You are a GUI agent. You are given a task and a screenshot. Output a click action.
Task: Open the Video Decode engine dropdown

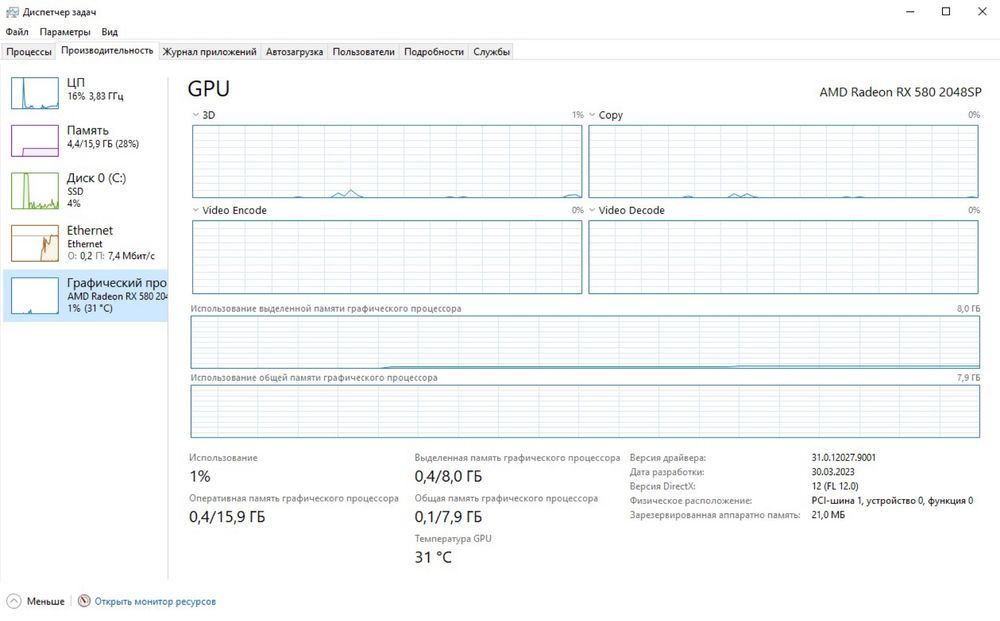pos(592,210)
